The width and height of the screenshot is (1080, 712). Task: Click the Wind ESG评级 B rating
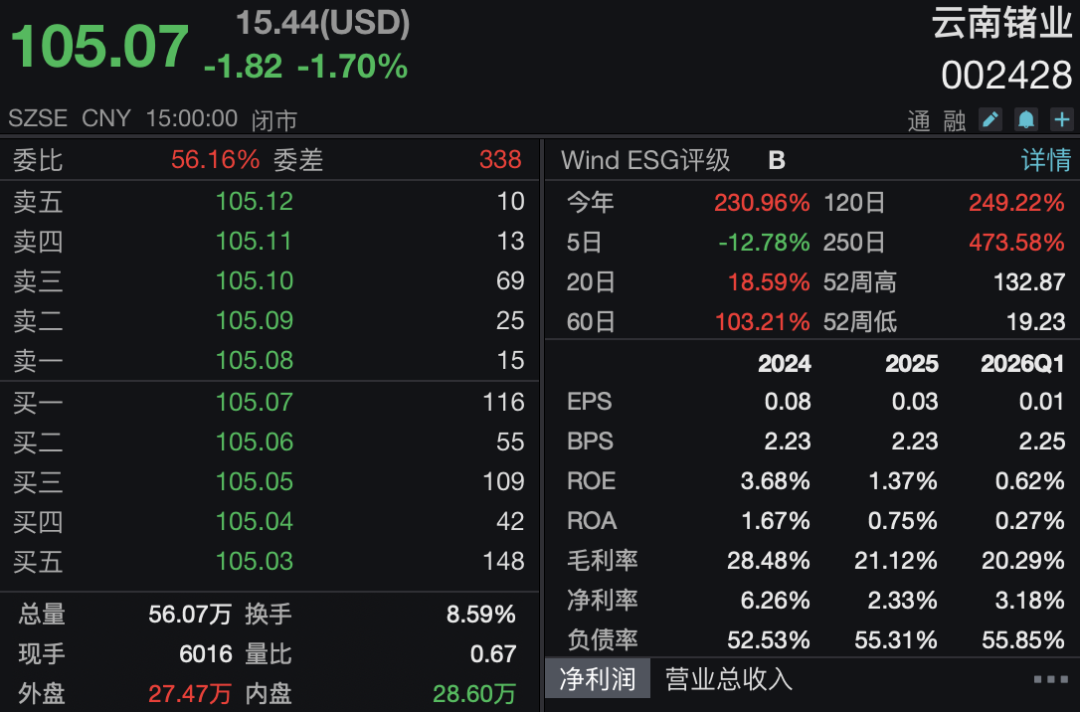(x=776, y=160)
